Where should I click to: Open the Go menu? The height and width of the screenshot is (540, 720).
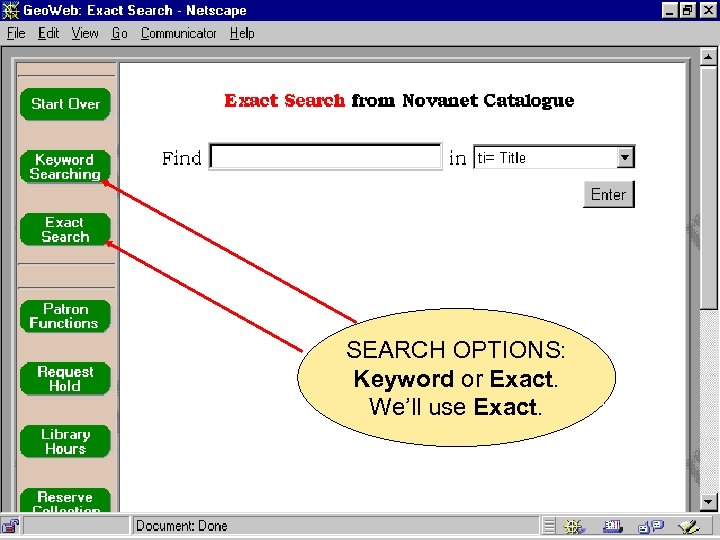click(119, 34)
